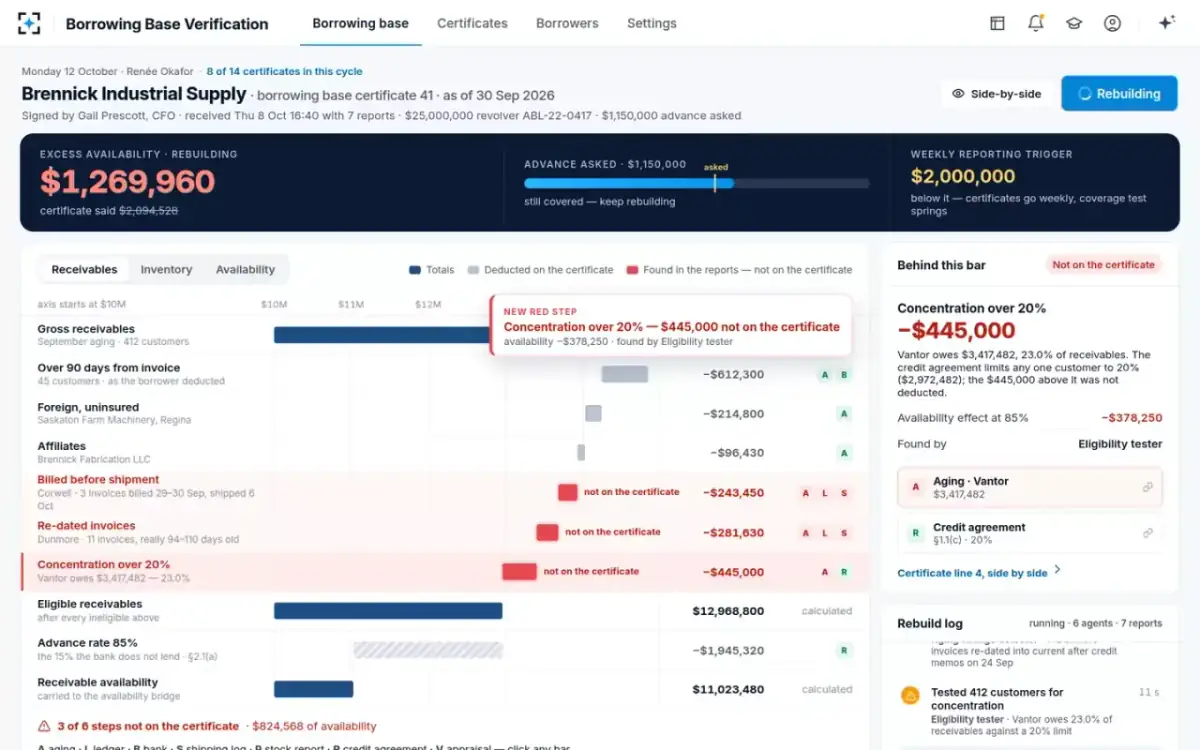The height and width of the screenshot is (750, 1200).
Task: Click the Rebuilding button
Action: [1119, 94]
